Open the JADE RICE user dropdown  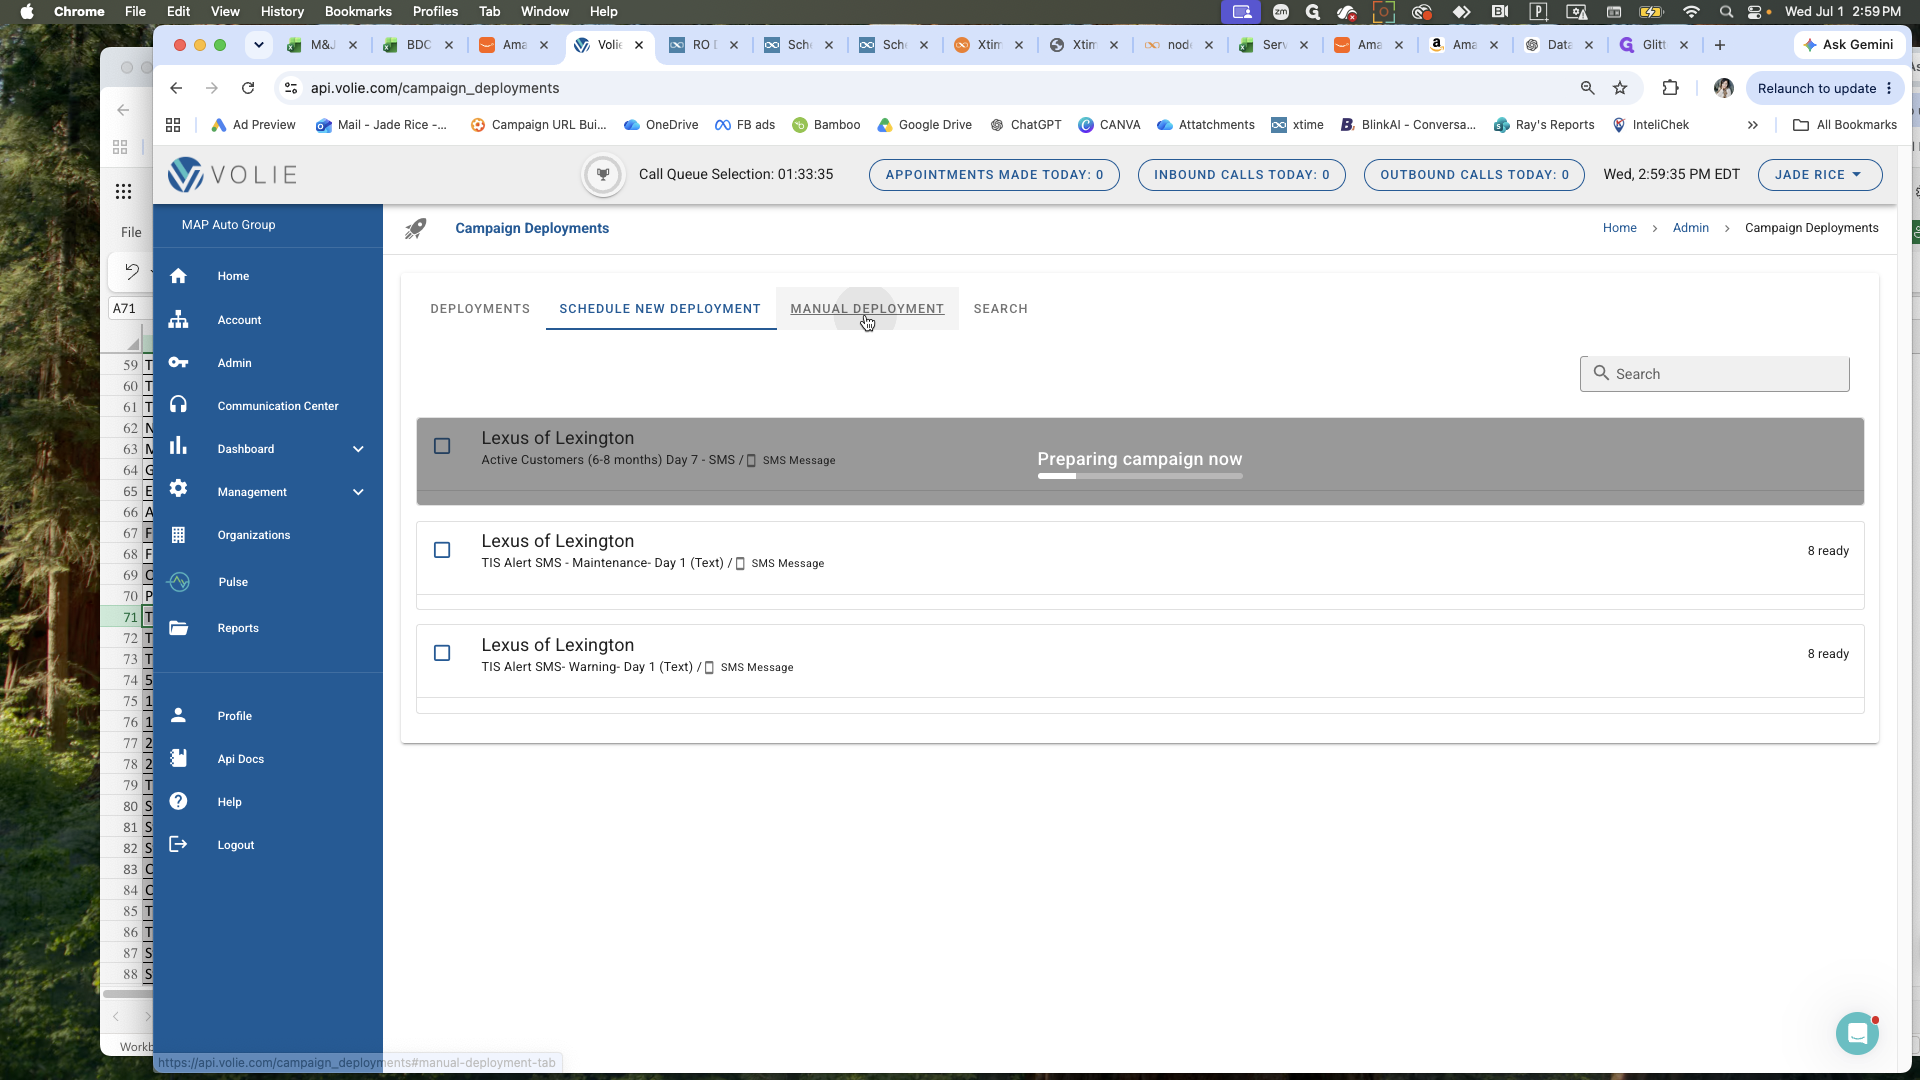point(1820,175)
